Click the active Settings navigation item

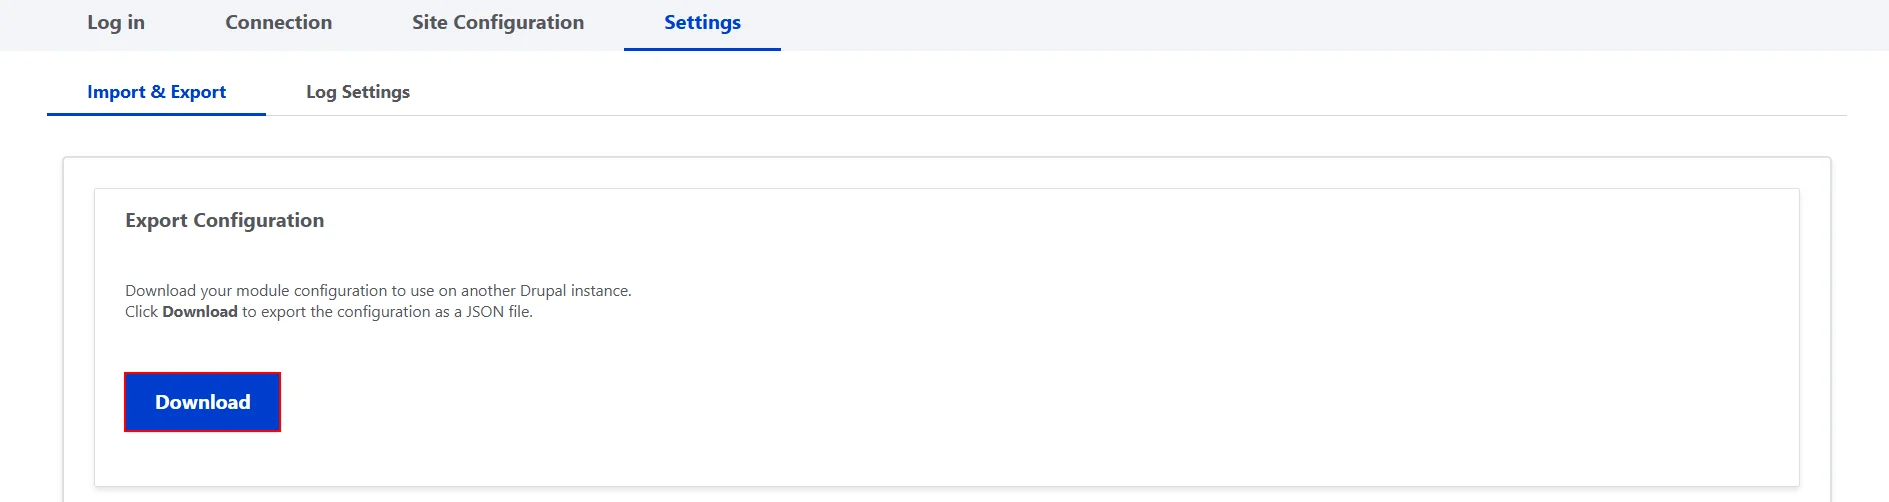pos(702,23)
